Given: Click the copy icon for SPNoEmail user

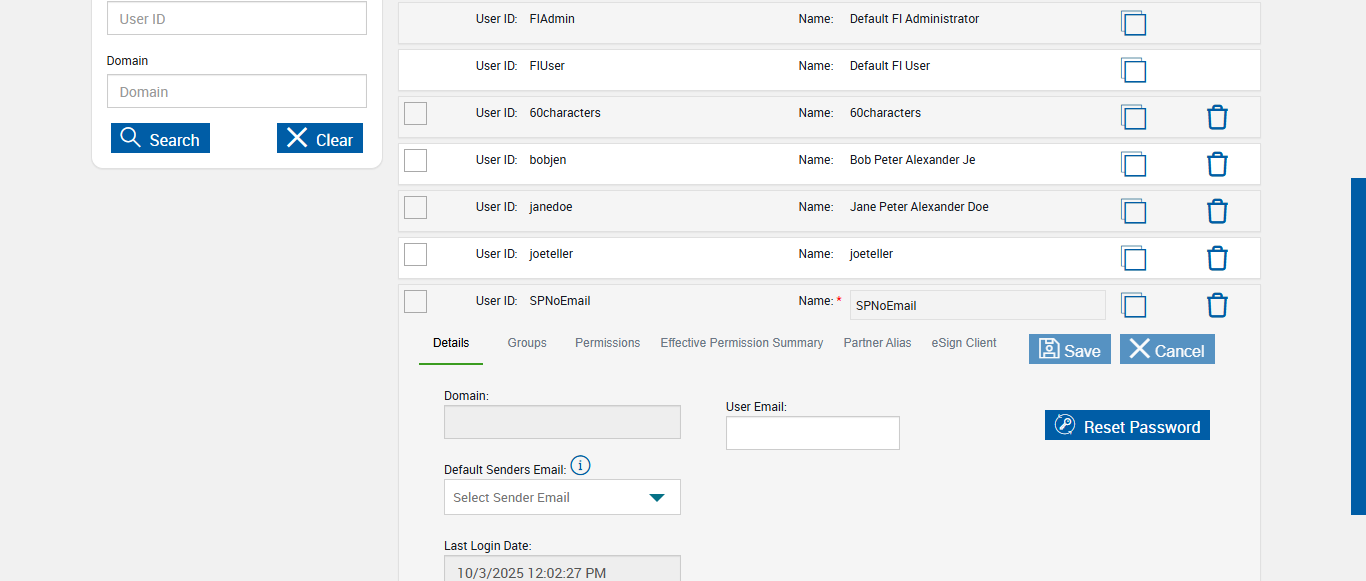Looking at the screenshot, I should pos(1133,305).
